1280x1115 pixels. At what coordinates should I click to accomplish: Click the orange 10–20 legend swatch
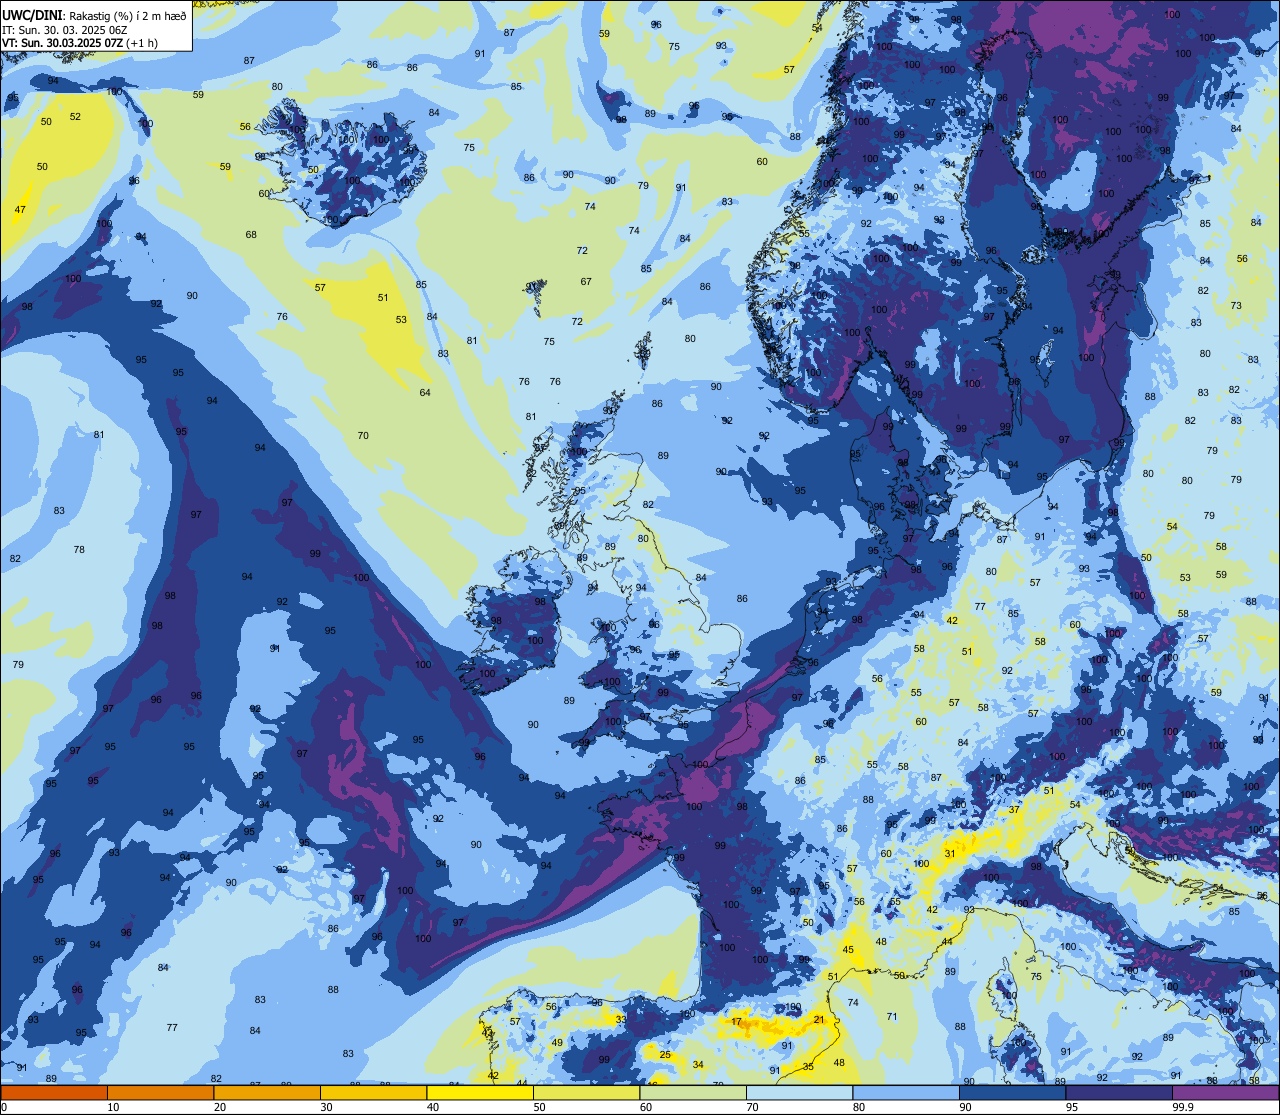[x=160, y=1092]
